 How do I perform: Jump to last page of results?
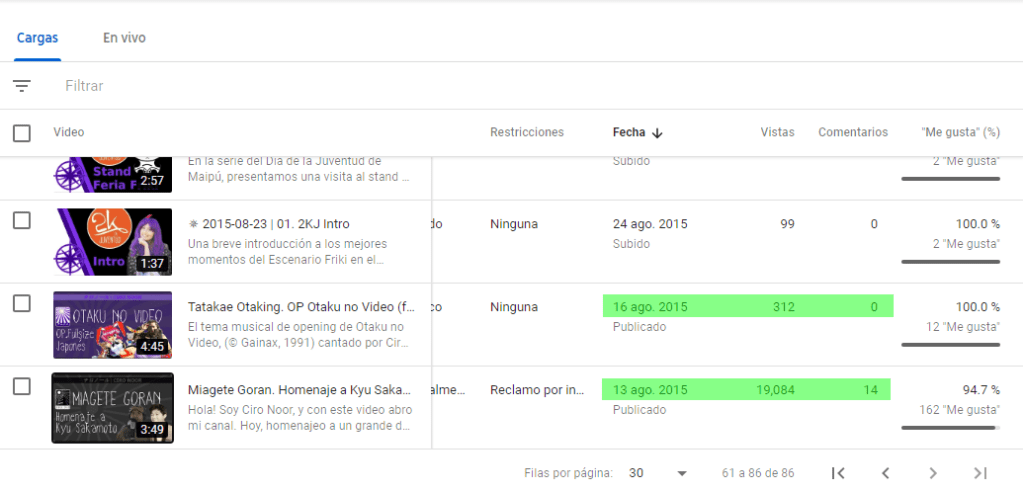(x=980, y=473)
